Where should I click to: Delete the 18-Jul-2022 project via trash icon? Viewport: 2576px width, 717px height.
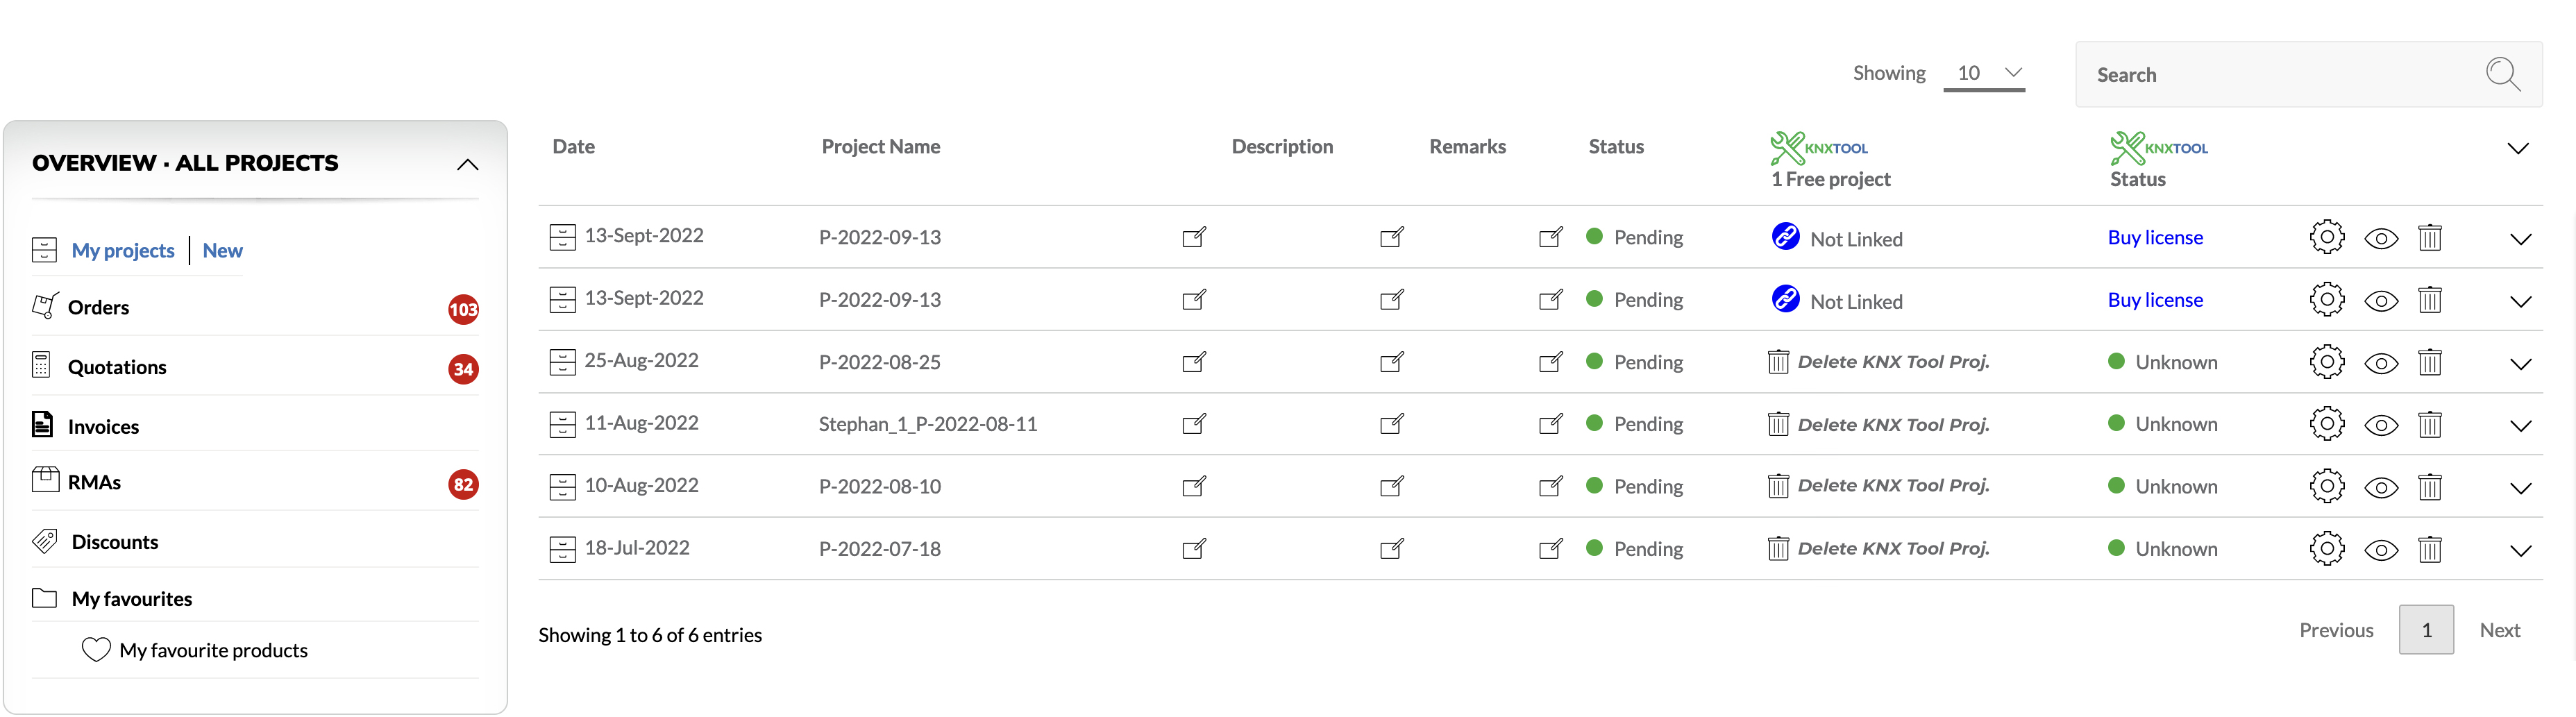(2429, 549)
